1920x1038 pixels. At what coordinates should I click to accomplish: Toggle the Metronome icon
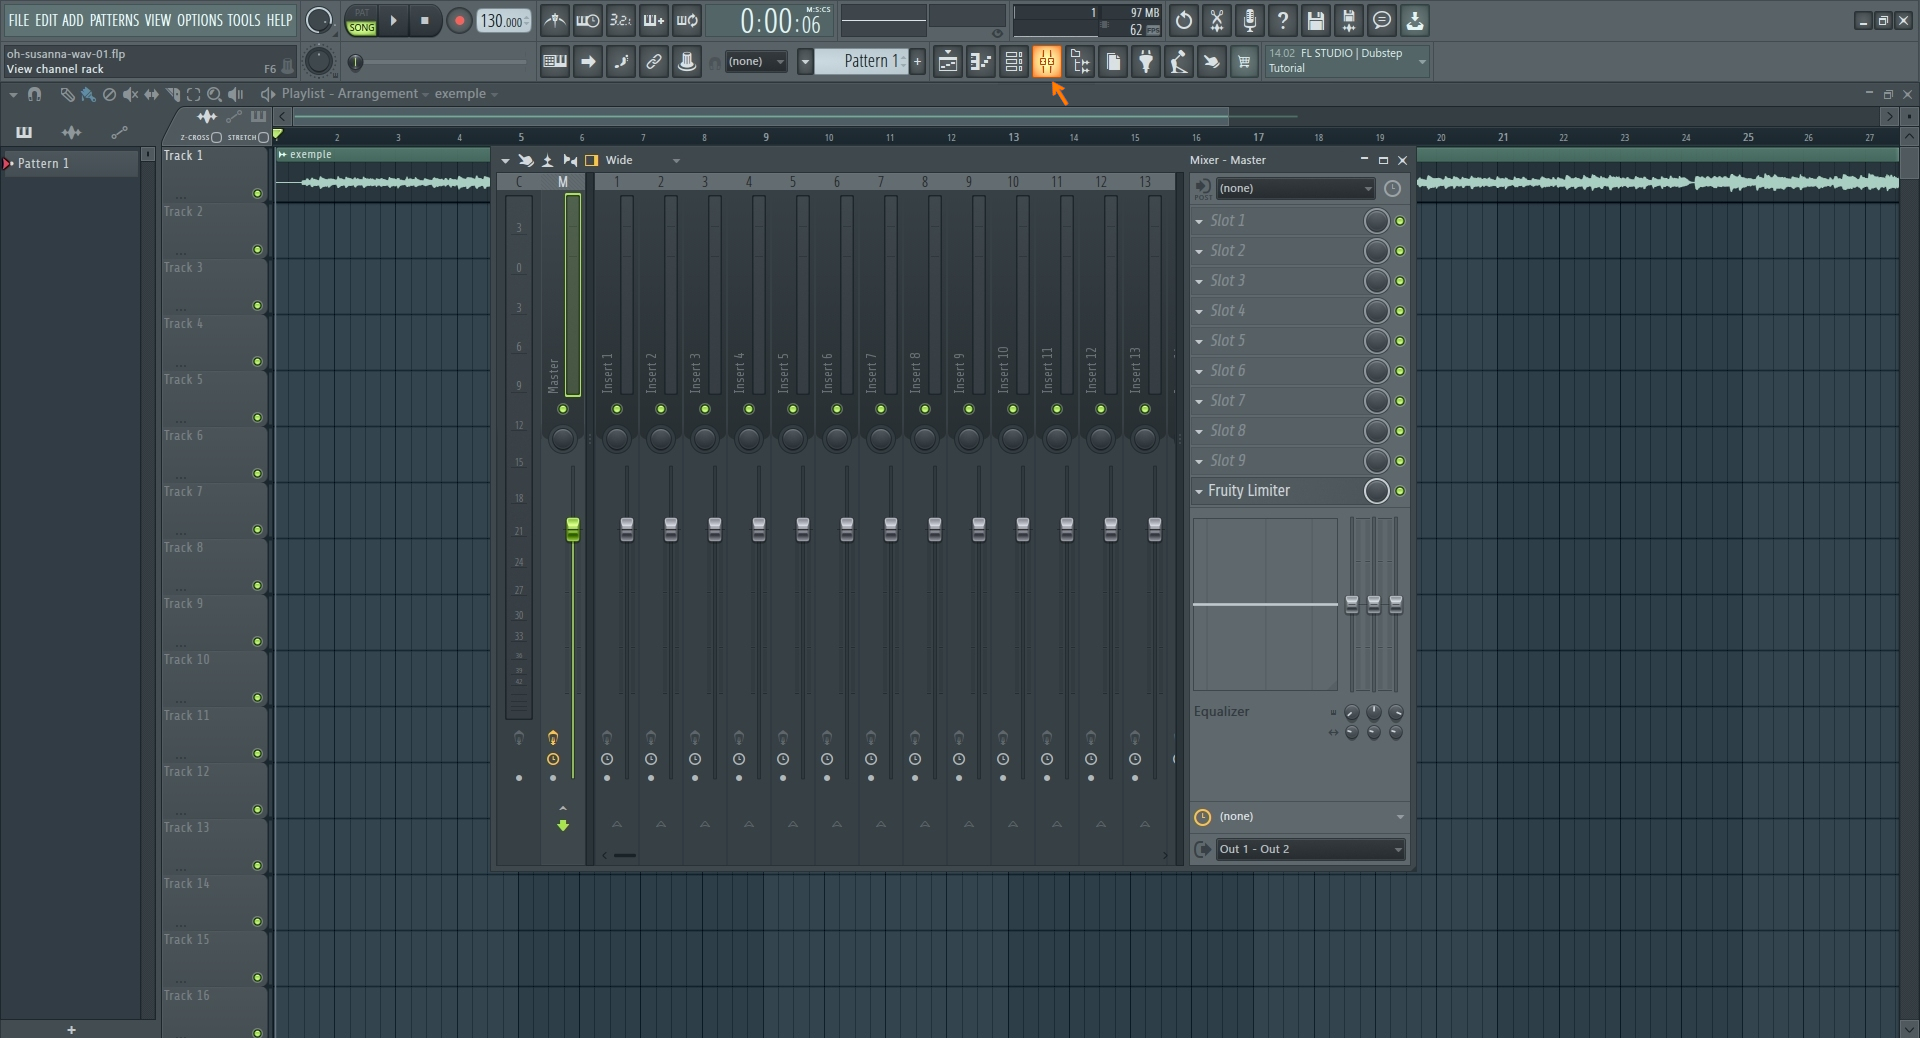(555, 20)
